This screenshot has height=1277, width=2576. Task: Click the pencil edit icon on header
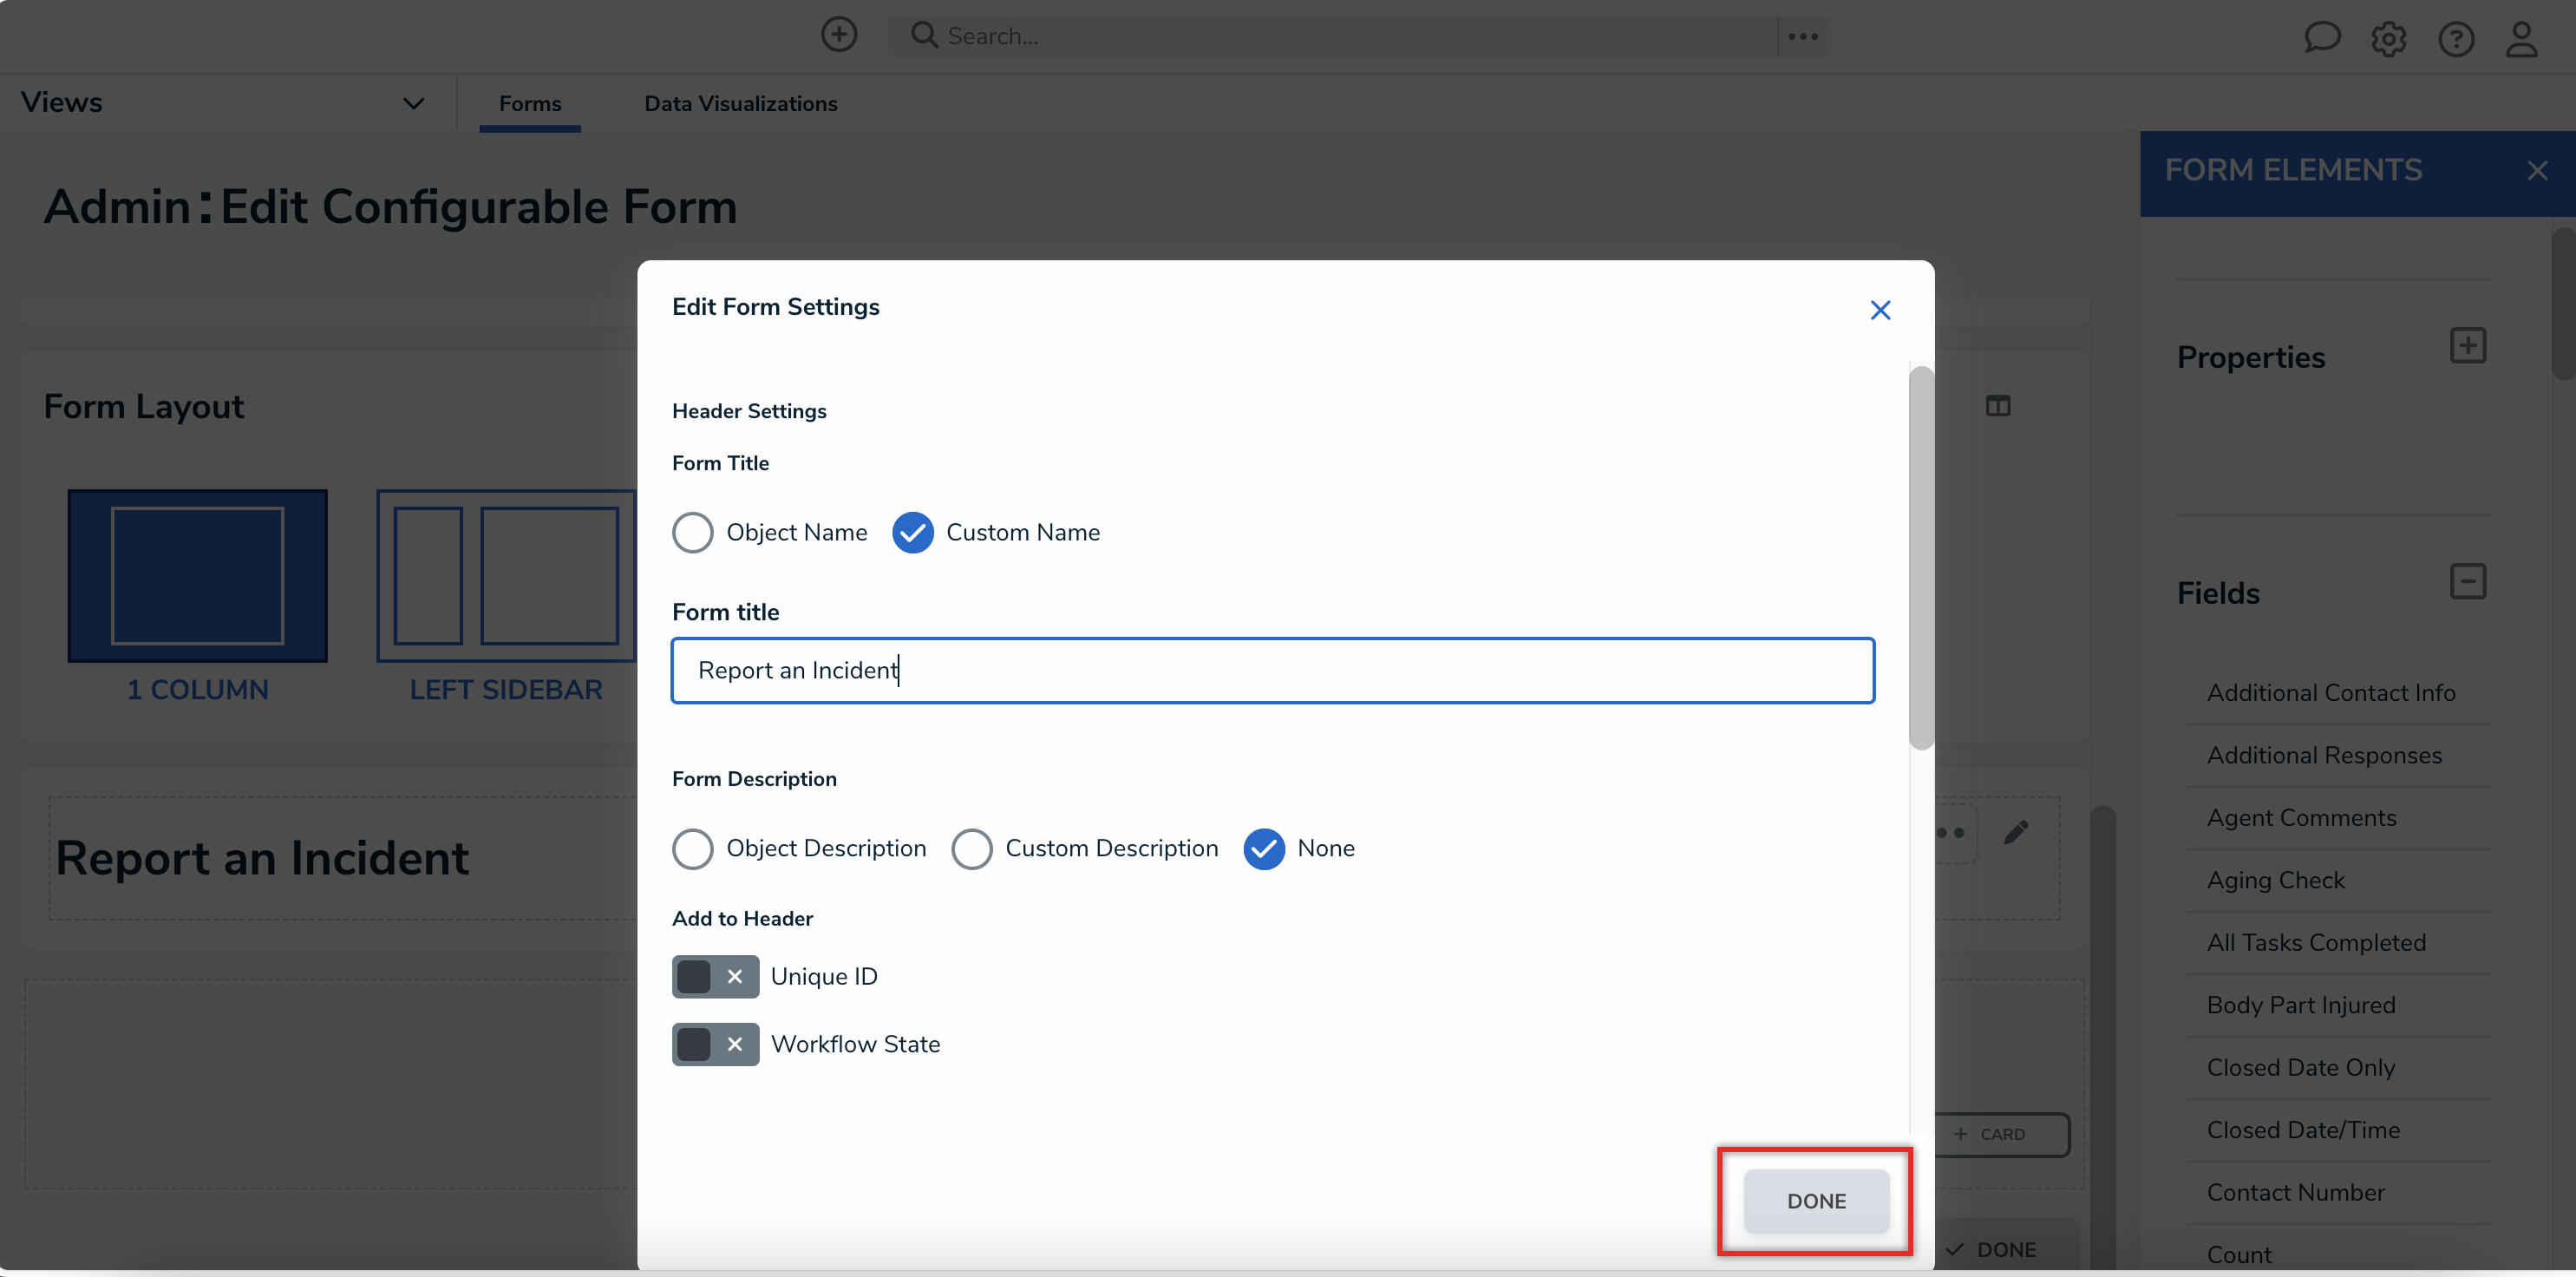coord(2016,832)
